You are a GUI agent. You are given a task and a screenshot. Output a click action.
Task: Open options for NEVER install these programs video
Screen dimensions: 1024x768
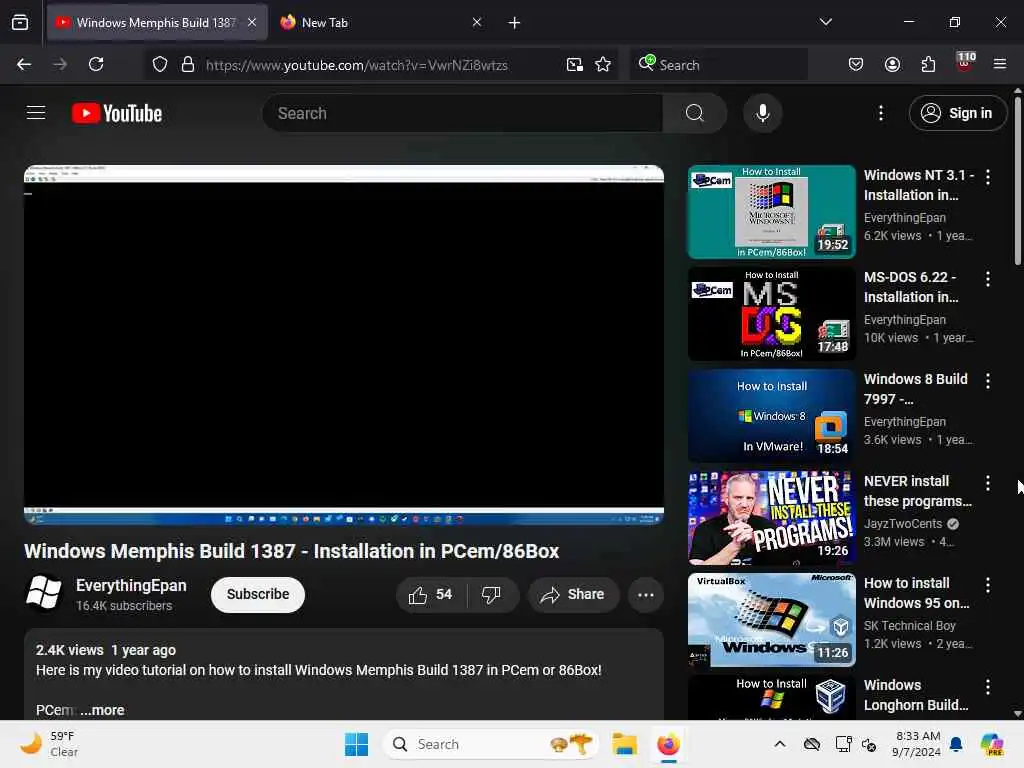coord(987,483)
